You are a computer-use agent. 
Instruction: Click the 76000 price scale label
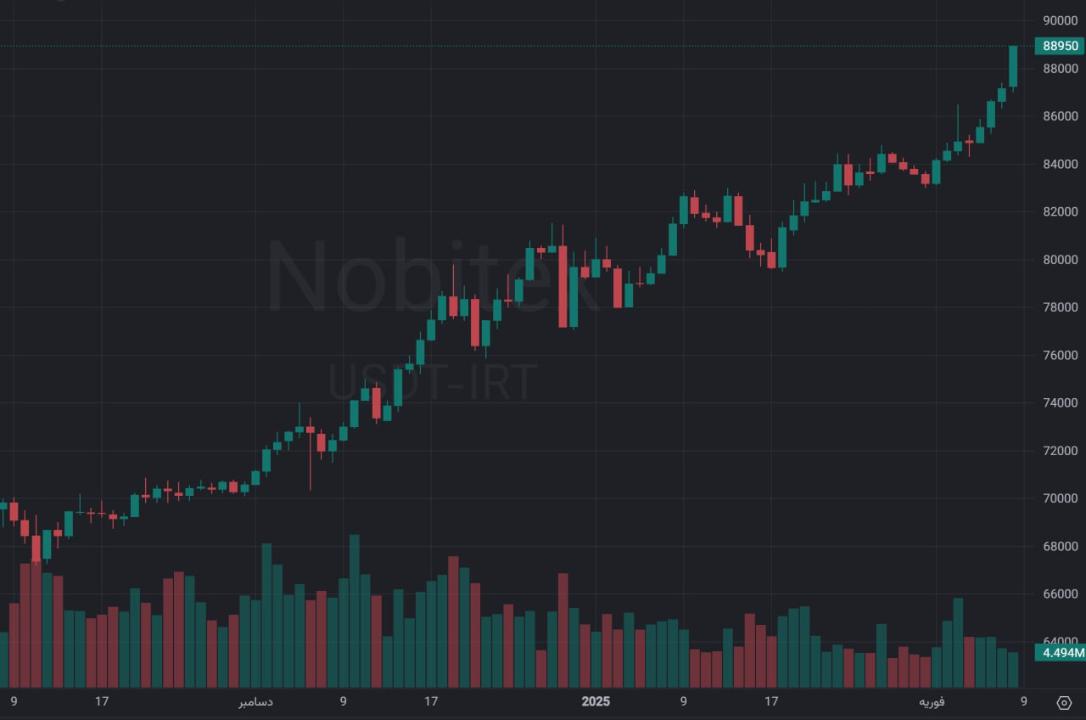(1059, 355)
